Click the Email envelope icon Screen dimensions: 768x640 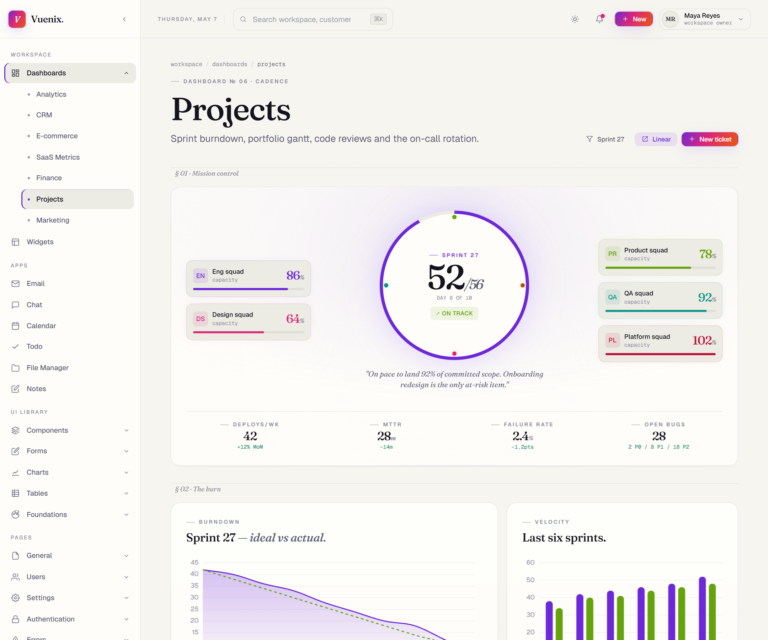[15, 284]
